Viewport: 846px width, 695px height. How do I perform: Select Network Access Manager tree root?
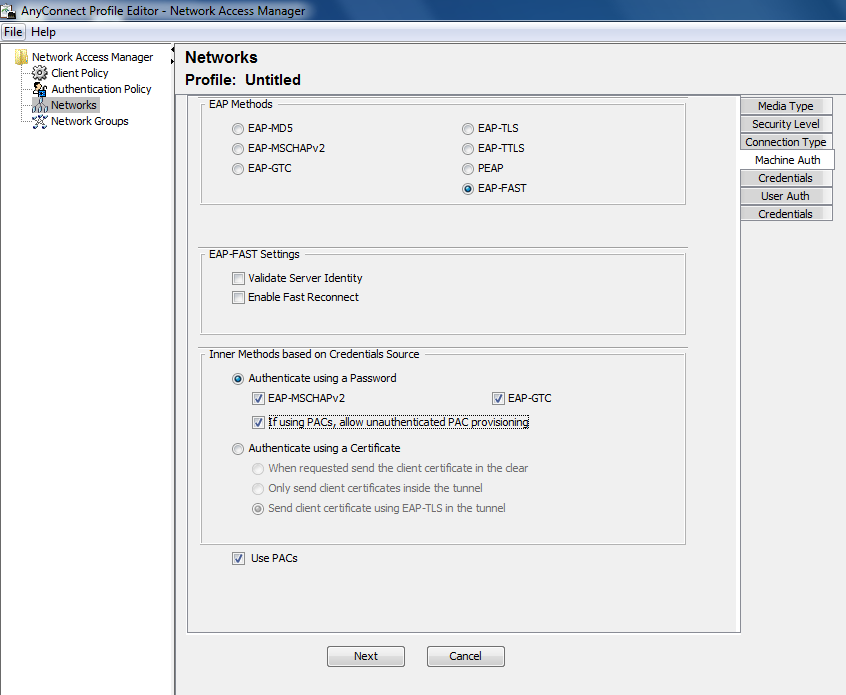click(x=92, y=57)
